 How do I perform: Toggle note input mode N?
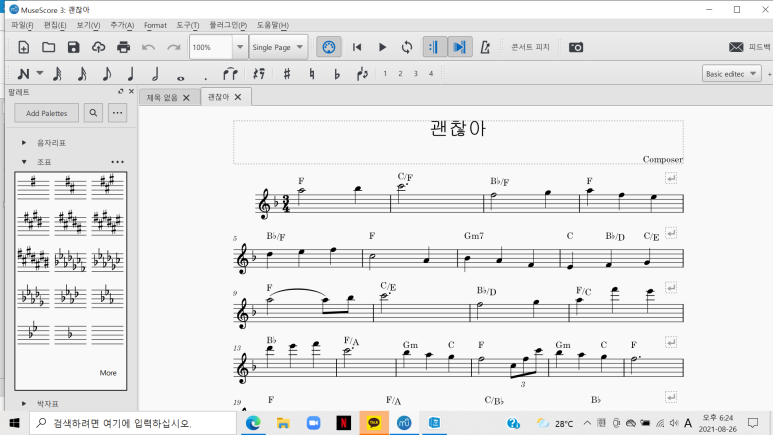coord(23,74)
